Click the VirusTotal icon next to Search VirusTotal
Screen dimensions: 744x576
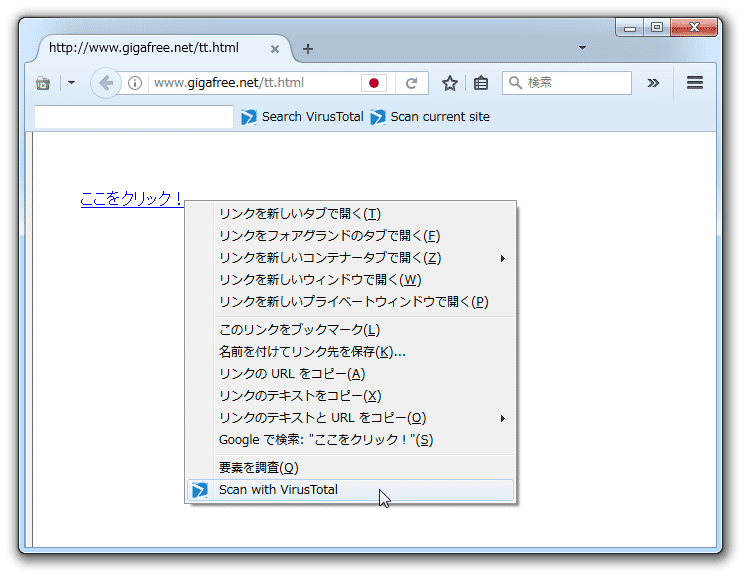[249, 117]
